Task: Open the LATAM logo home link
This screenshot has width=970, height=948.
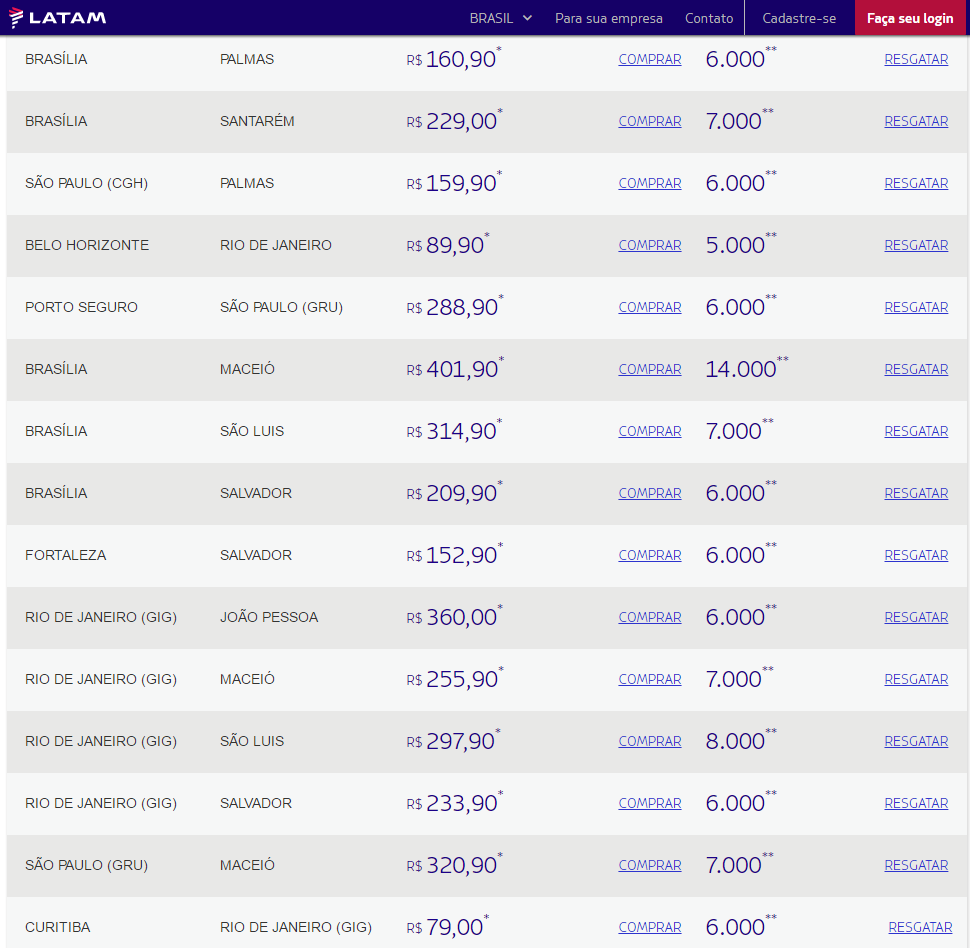Action: pyautogui.click(x=58, y=18)
